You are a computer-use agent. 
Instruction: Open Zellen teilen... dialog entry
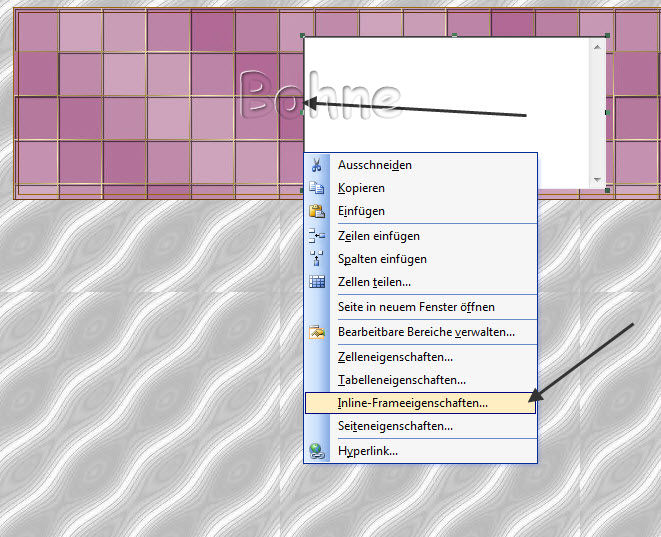tap(421, 282)
